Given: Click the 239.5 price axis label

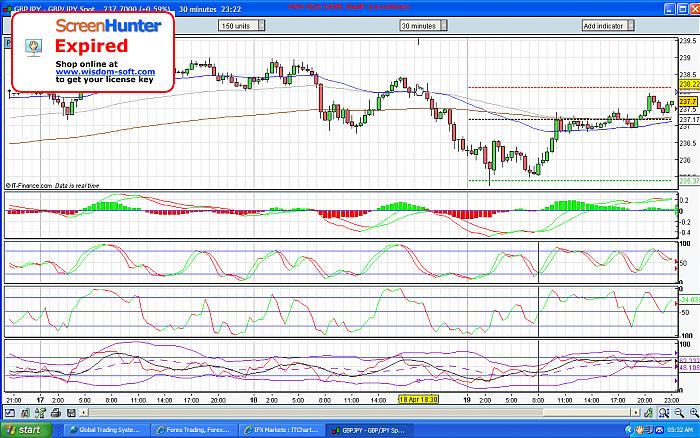Looking at the screenshot, I should (x=688, y=41).
